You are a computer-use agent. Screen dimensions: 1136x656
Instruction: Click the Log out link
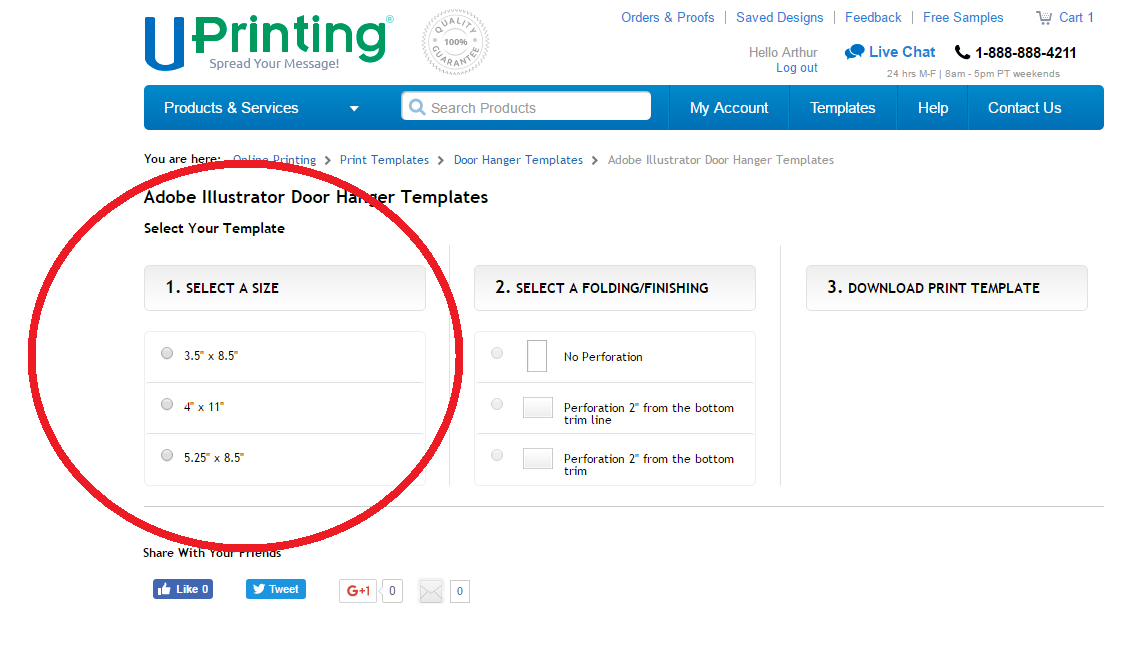pos(796,67)
